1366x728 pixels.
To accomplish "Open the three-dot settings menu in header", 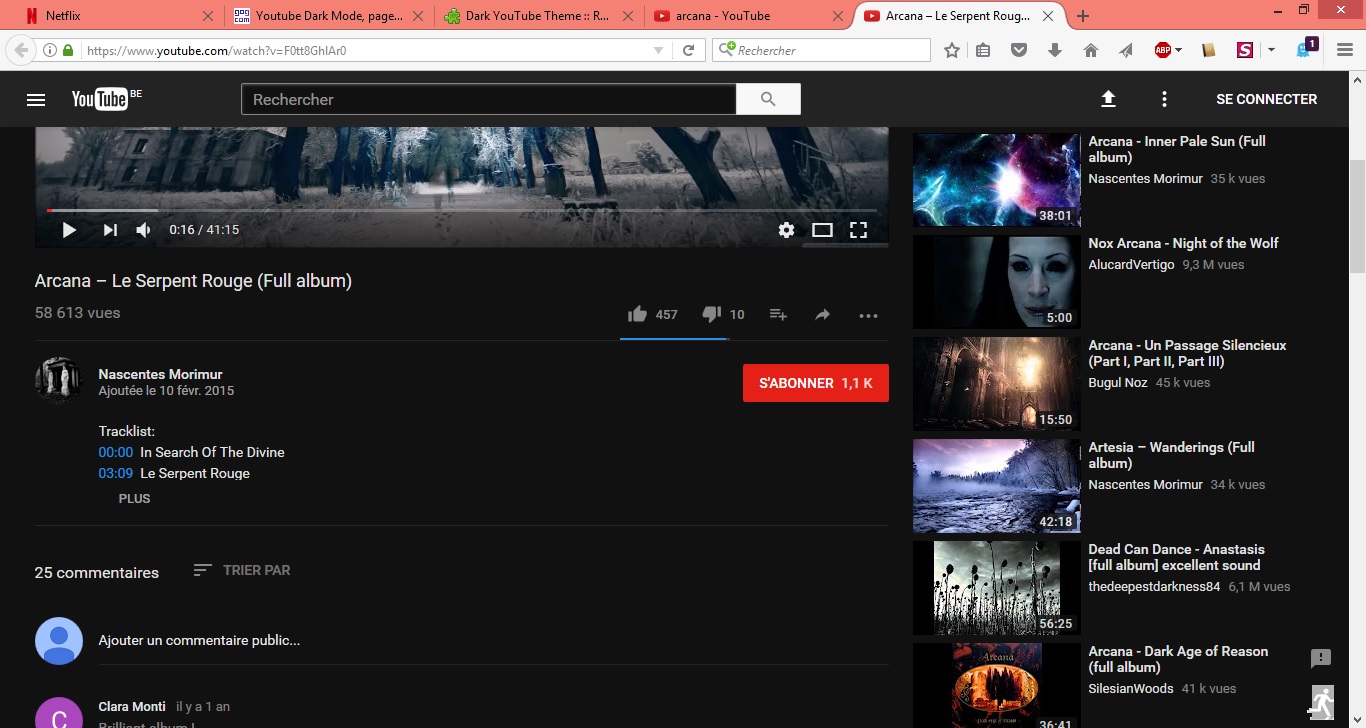I will pos(1164,99).
